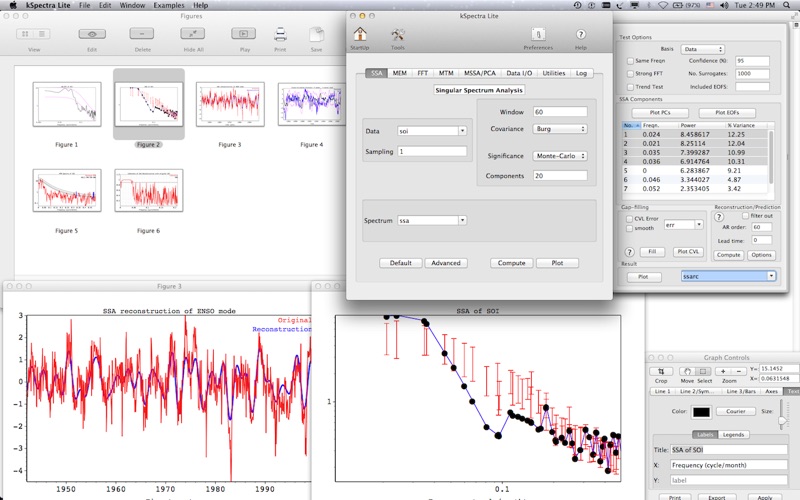Tick the smooth checkbox in Gap-filling
Viewport: 800px width, 500px height.
(629, 229)
